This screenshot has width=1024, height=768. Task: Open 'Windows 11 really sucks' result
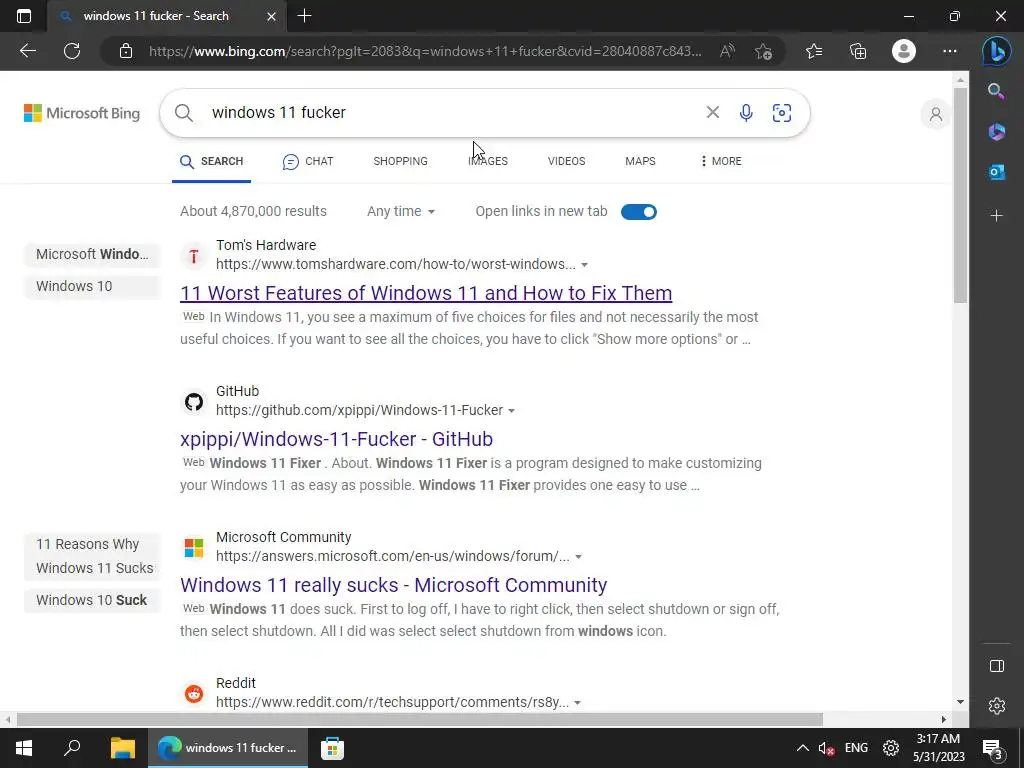pos(394,584)
